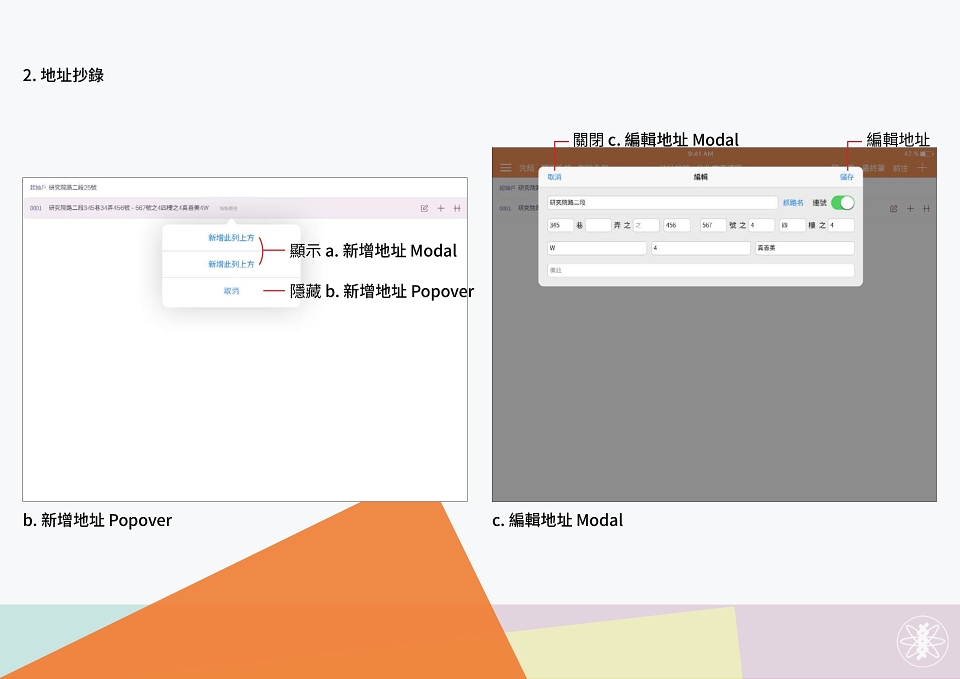This screenshot has height=679, width=960.
Task: Click the plus icon in the highlighted address row
Action: (x=441, y=208)
